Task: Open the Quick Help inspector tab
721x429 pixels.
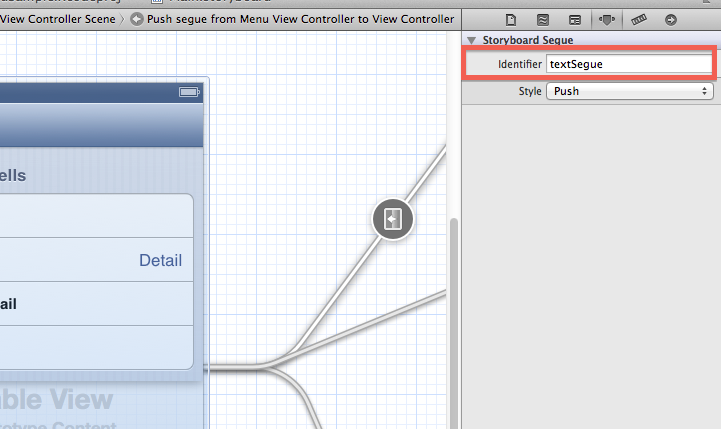Action: click(x=543, y=20)
